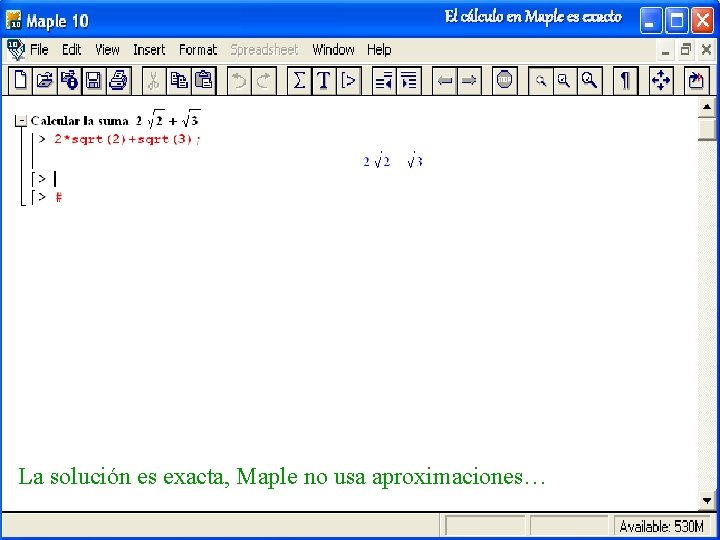This screenshot has width=720, height=540.
Task: Click the scroll down arrow of the scrollbar
Action: tap(707, 500)
